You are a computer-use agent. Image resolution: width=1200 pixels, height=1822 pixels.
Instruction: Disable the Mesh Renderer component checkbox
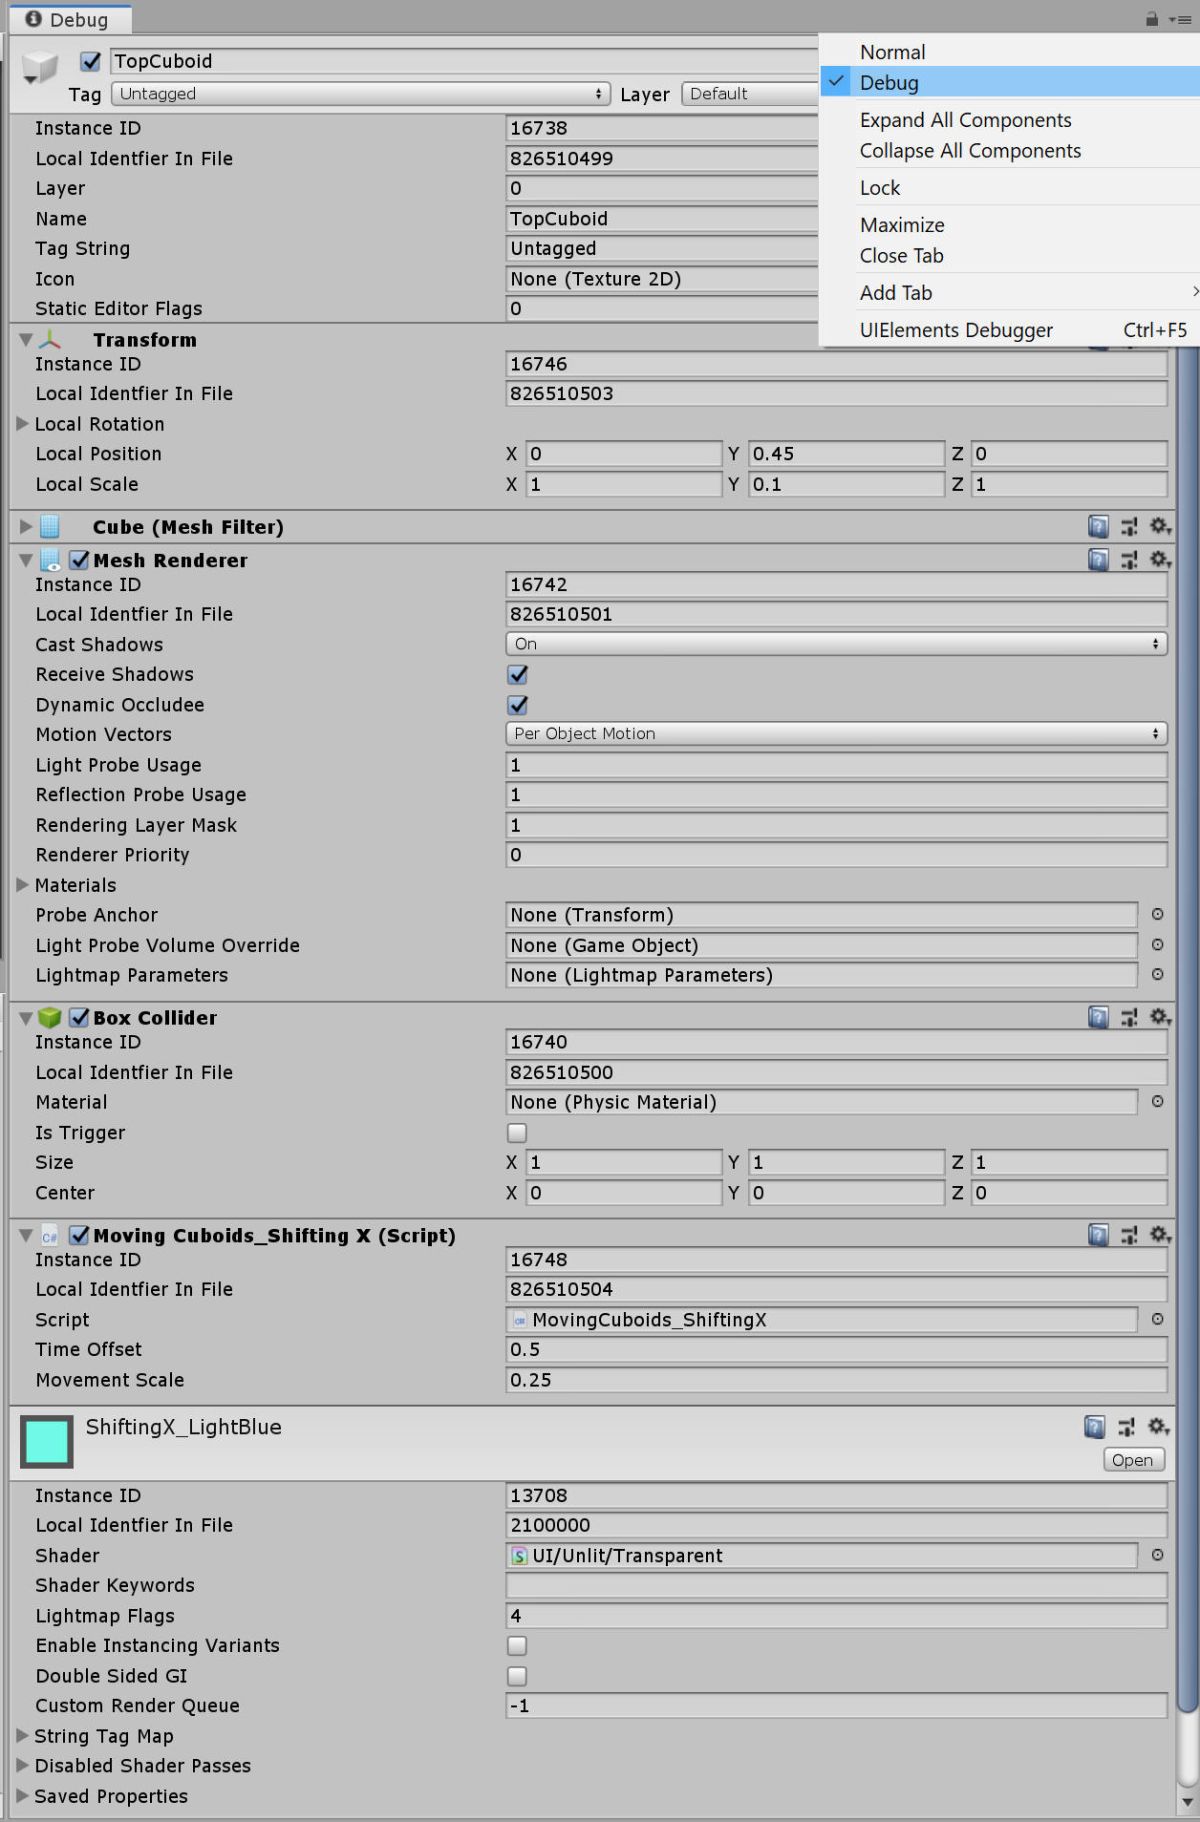pyautogui.click(x=80, y=560)
